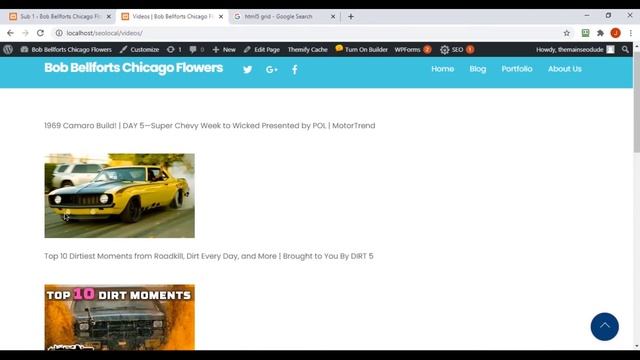The image size is (640, 360).
Task: Click the Top 10 Dirtiest Moments title
Action: click(x=209, y=256)
